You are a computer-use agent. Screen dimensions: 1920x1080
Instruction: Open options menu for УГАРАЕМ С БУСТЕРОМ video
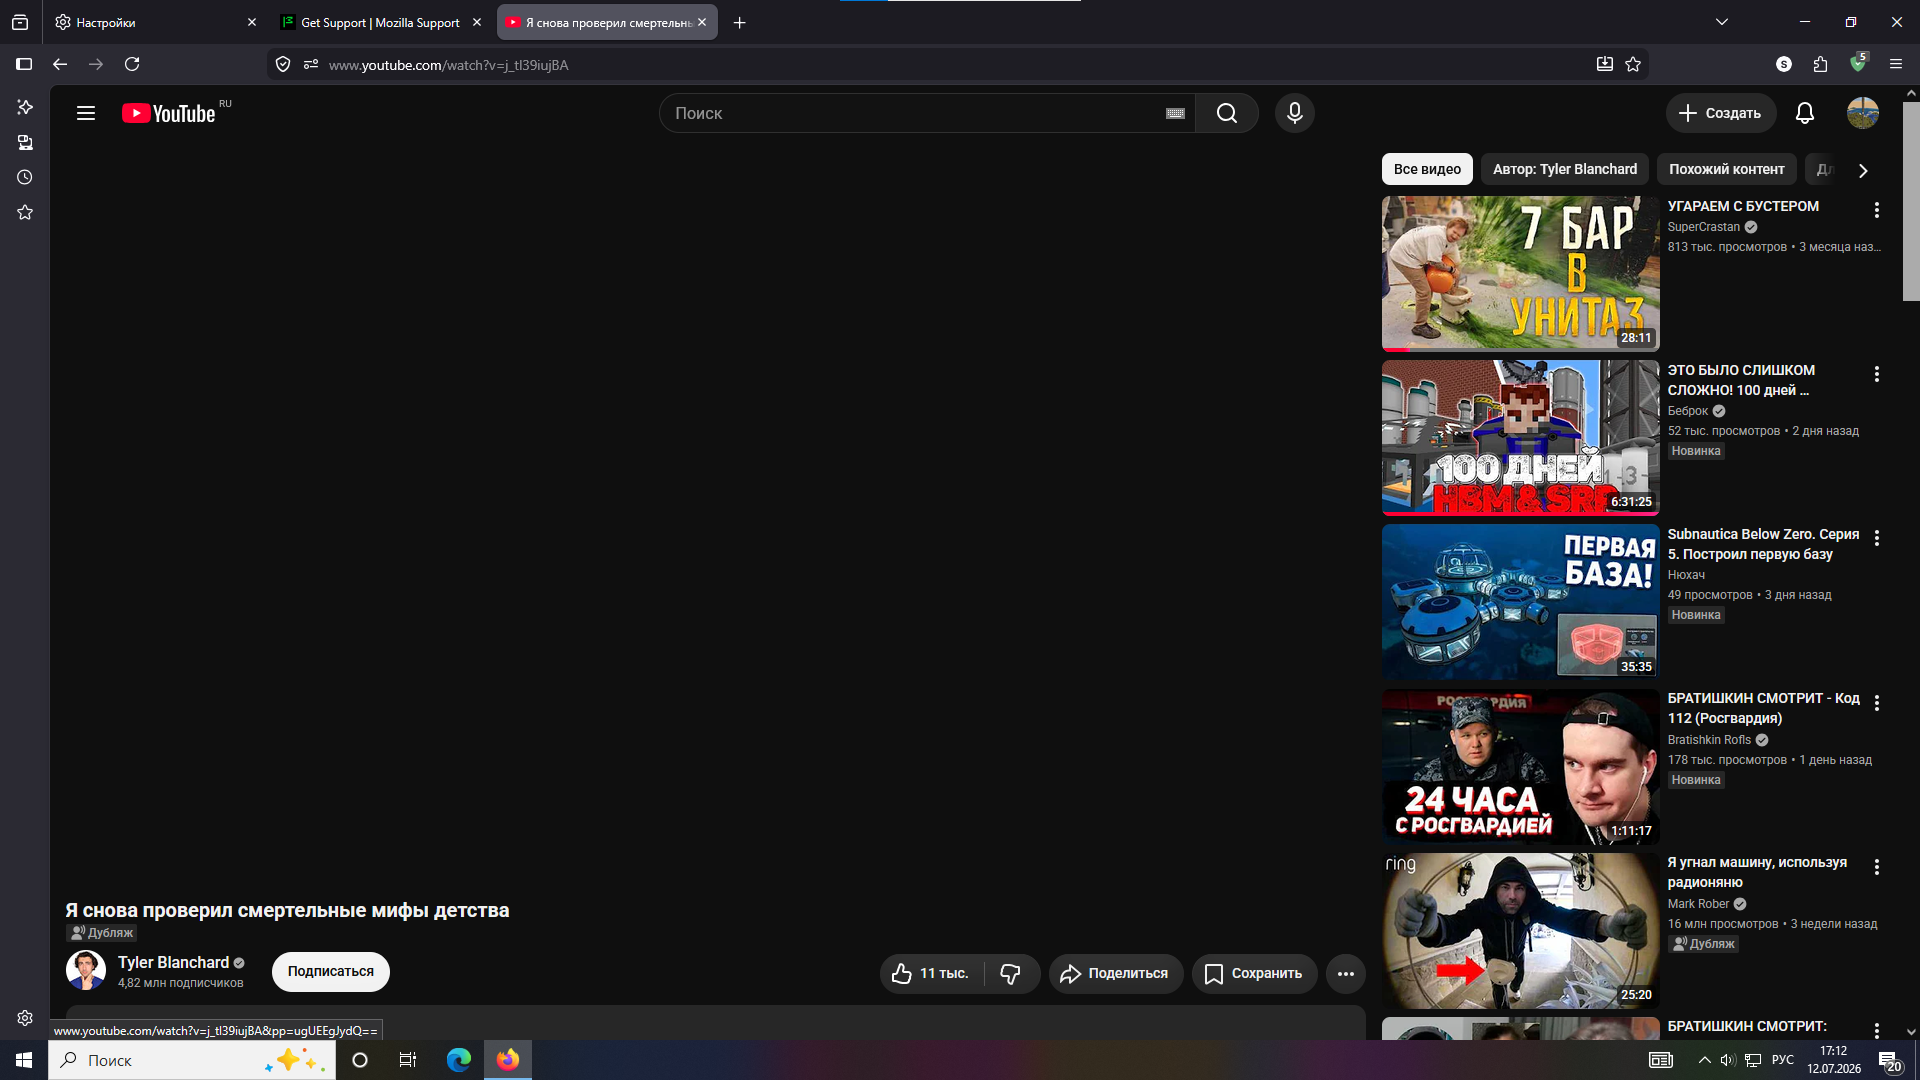coord(1877,210)
